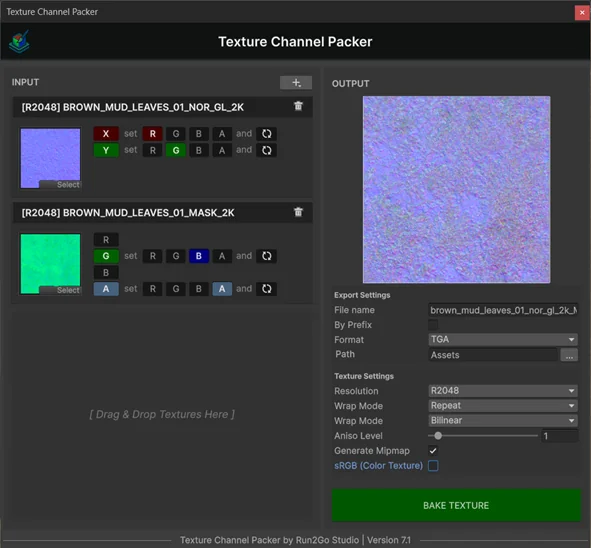Click the Texture Channel Packer logo icon
591x548 pixels.
[19, 41]
